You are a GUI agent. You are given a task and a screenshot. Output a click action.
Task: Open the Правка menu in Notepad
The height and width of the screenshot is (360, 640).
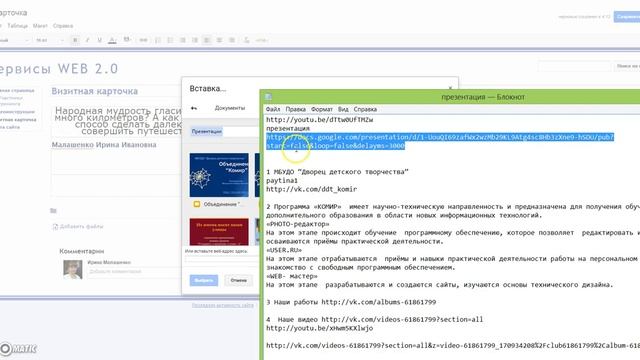(296, 109)
